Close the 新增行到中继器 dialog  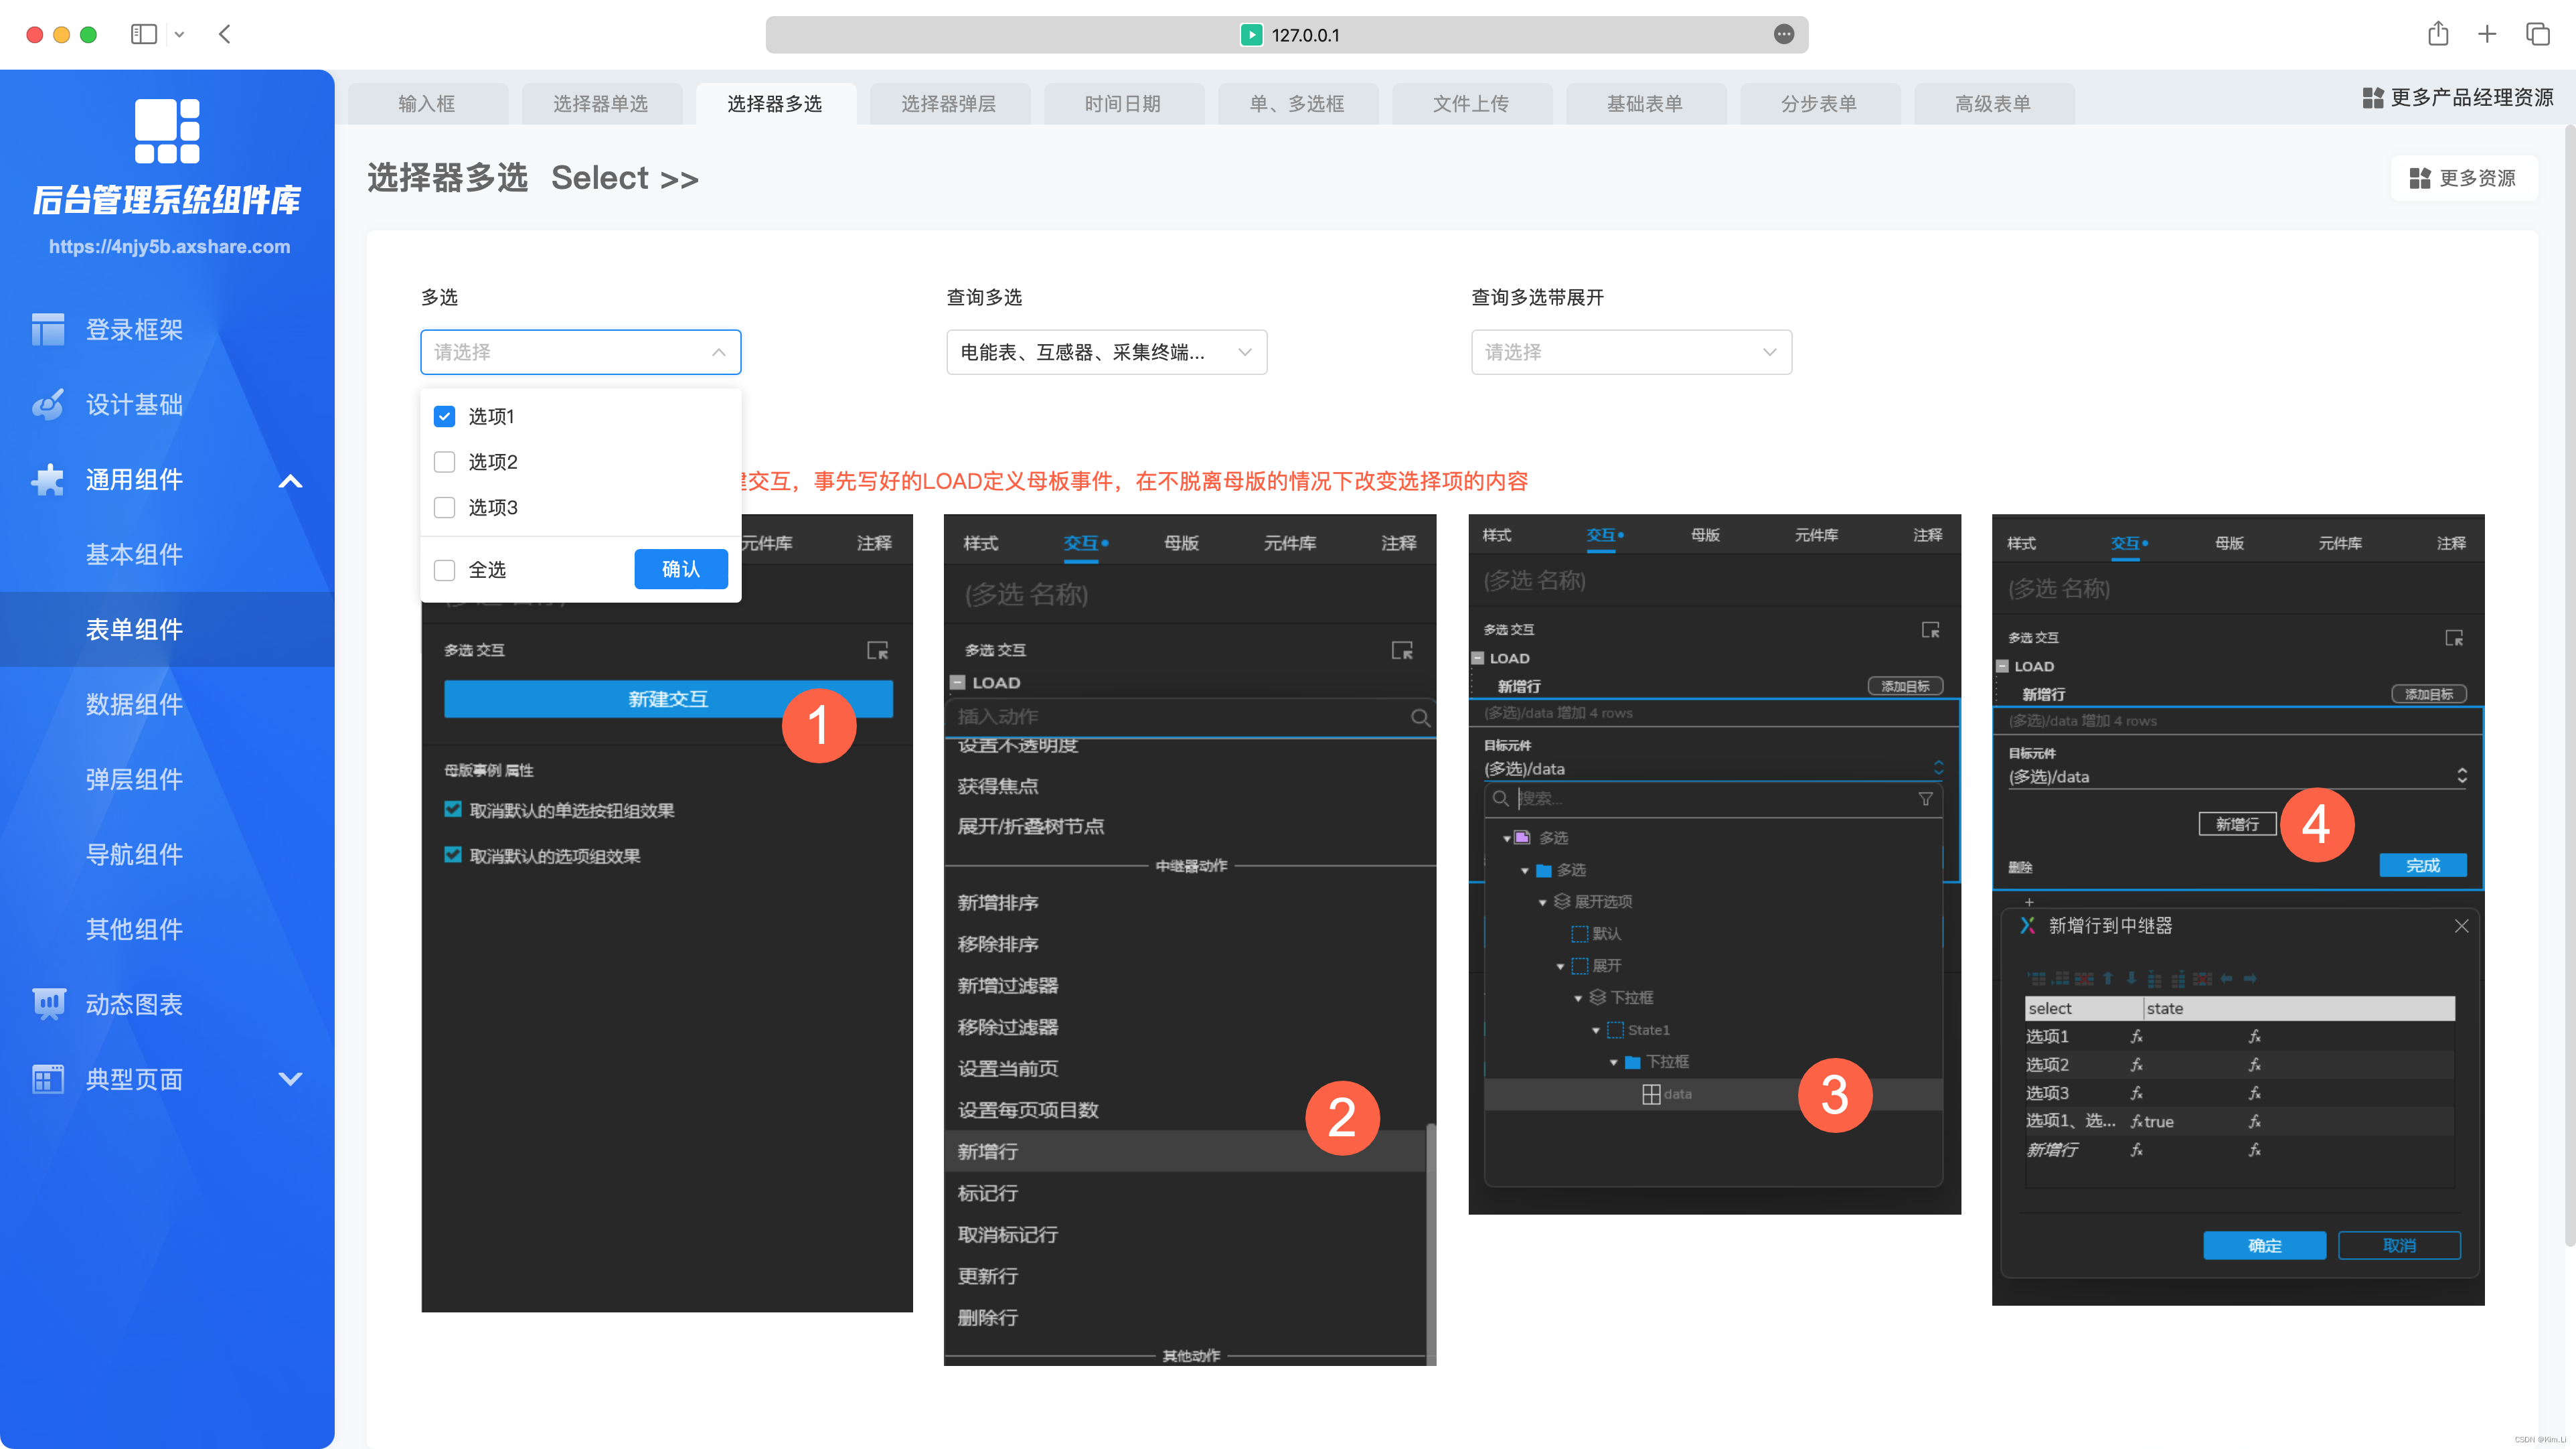pos(2461,926)
